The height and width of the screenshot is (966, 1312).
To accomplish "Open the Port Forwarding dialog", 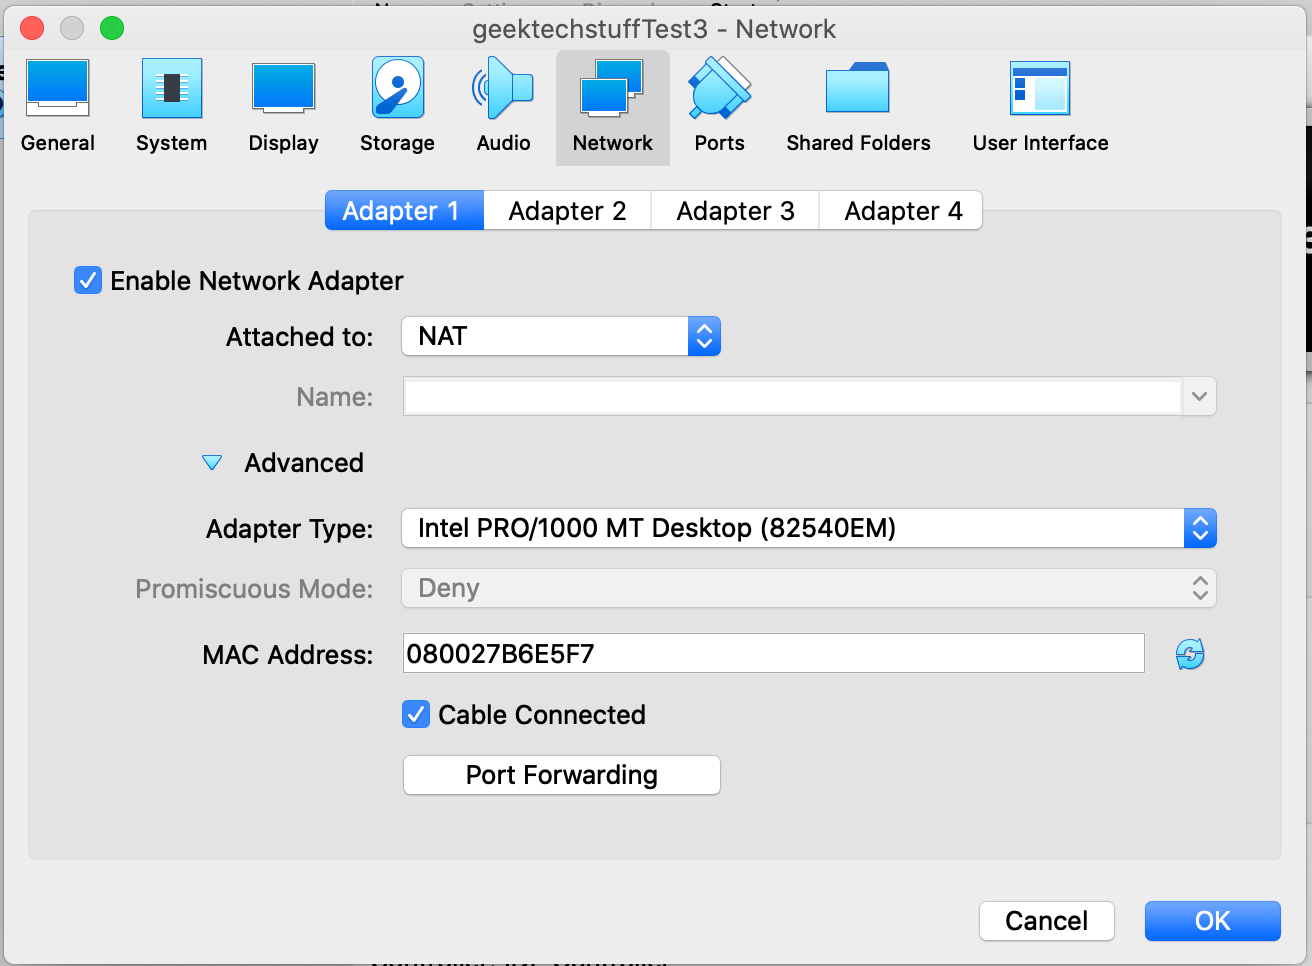I will [x=561, y=774].
